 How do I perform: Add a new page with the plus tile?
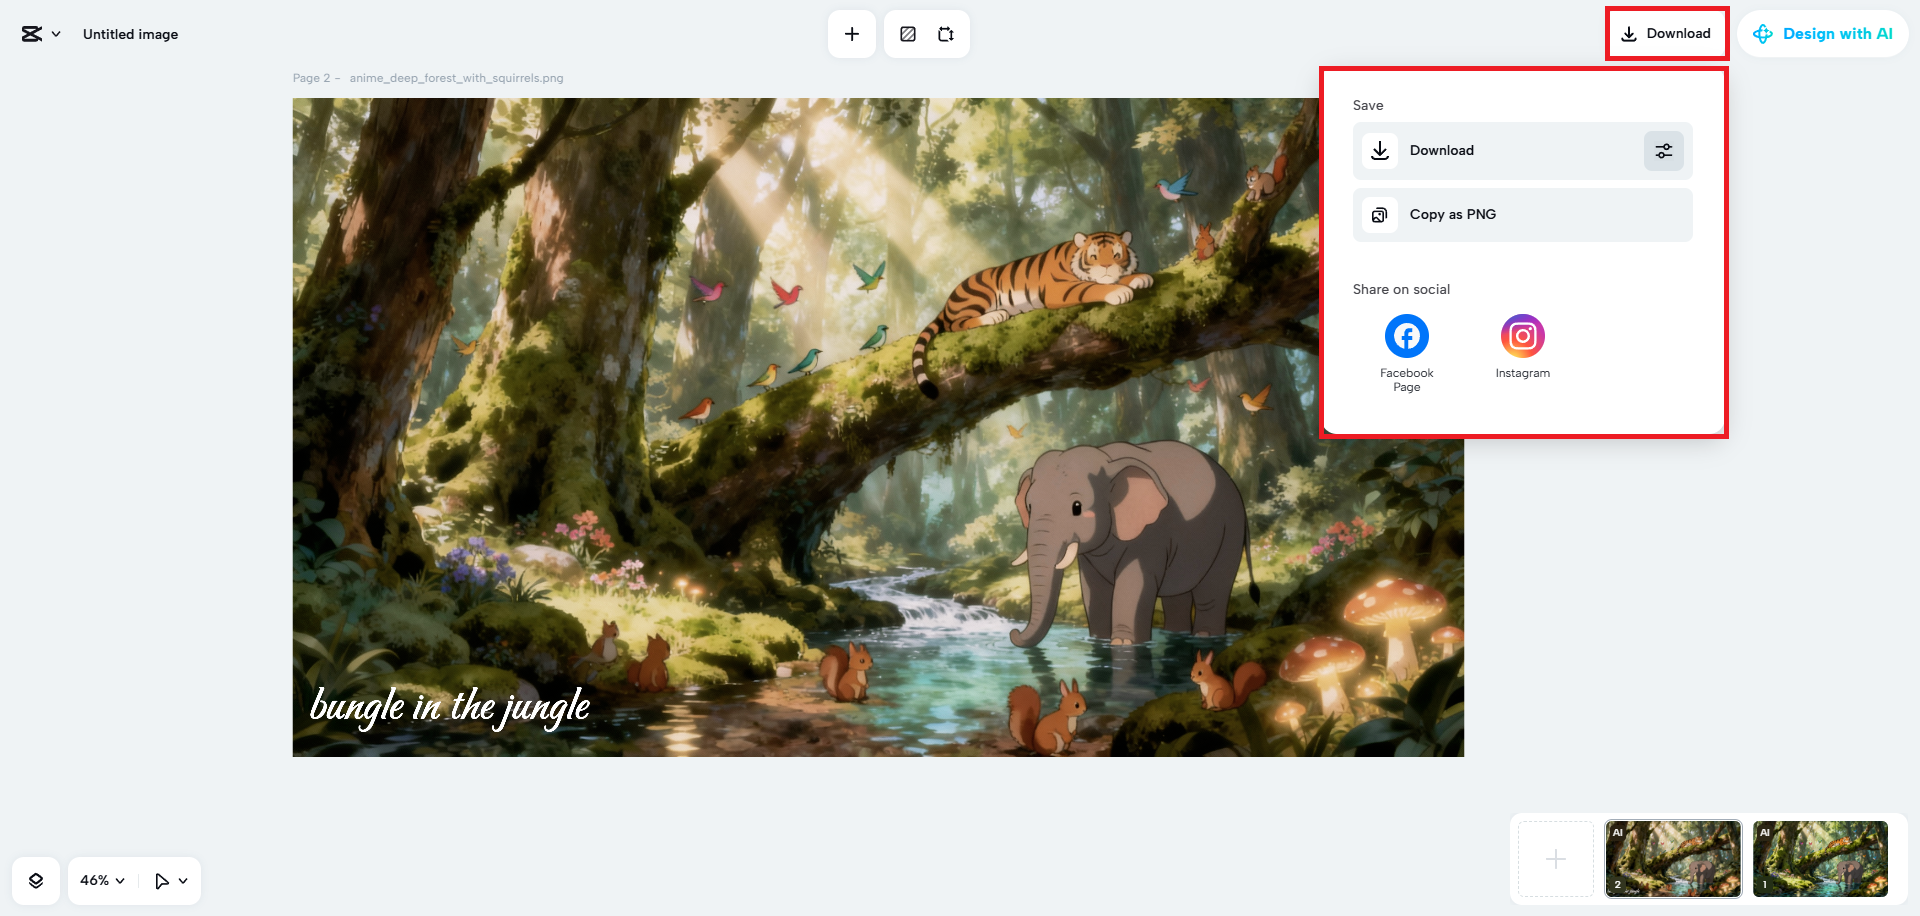(x=1556, y=859)
